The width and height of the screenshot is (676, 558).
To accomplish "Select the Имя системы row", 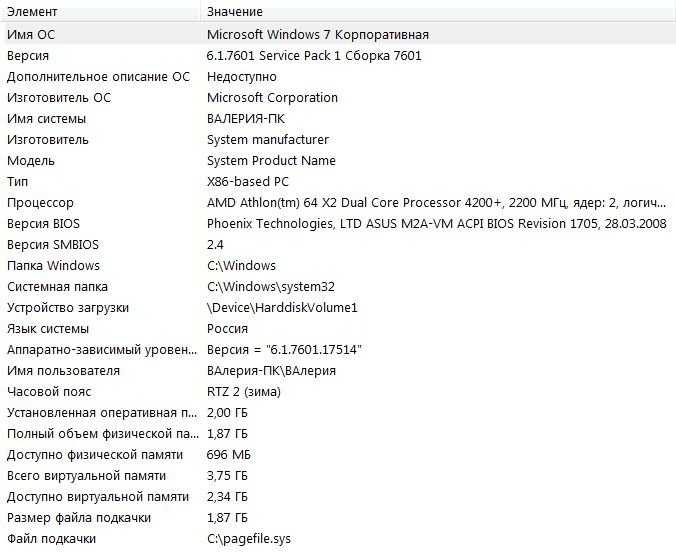I will pyautogui.click(x=338, y=119).
